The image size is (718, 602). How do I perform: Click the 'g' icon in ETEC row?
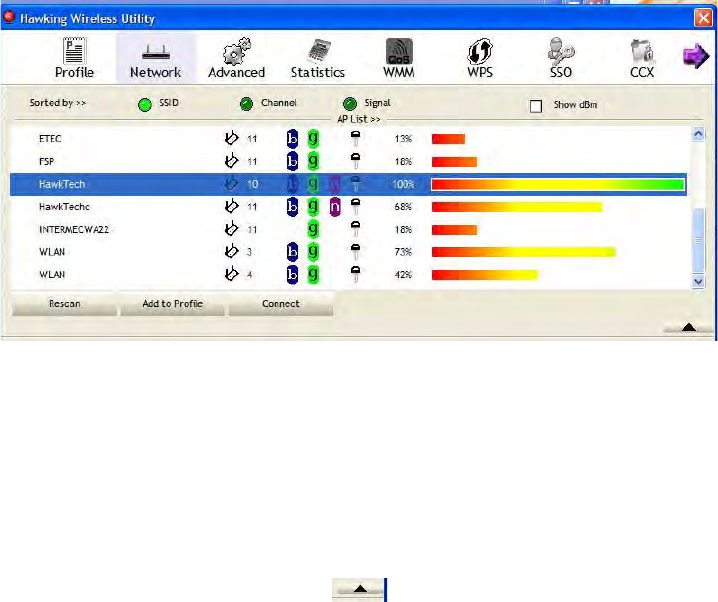point(313,138)
